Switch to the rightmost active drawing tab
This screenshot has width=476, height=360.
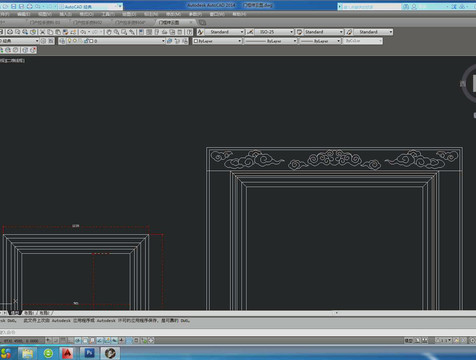(x=174, y=22)
